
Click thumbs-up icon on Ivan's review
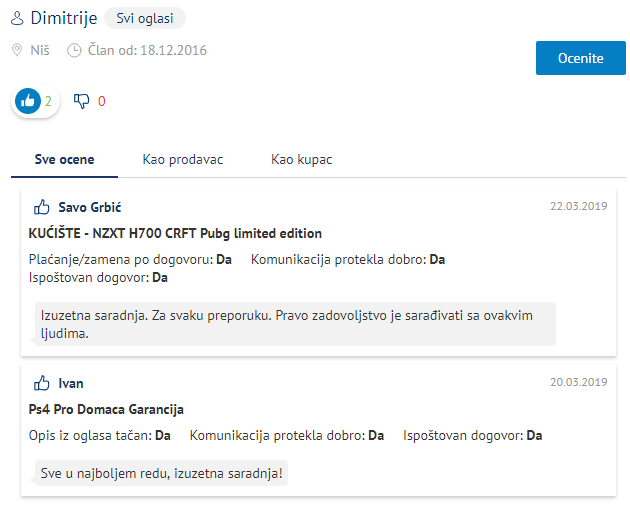(42, 383)
